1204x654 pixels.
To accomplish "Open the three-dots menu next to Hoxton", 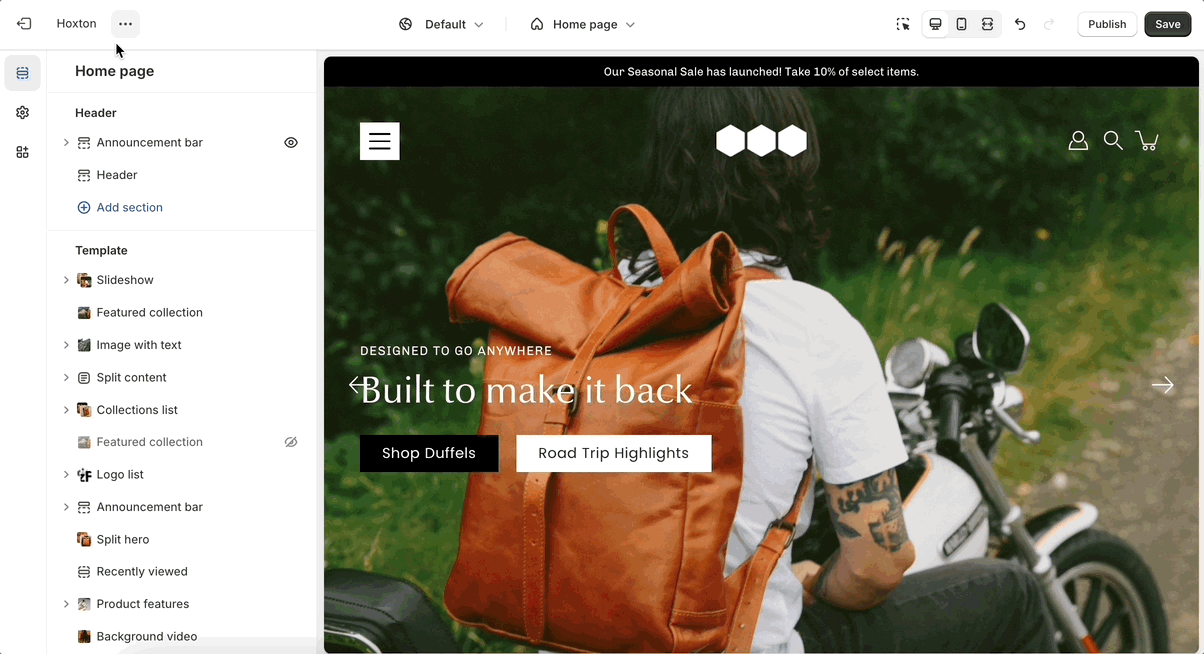I will click(125, 24).
